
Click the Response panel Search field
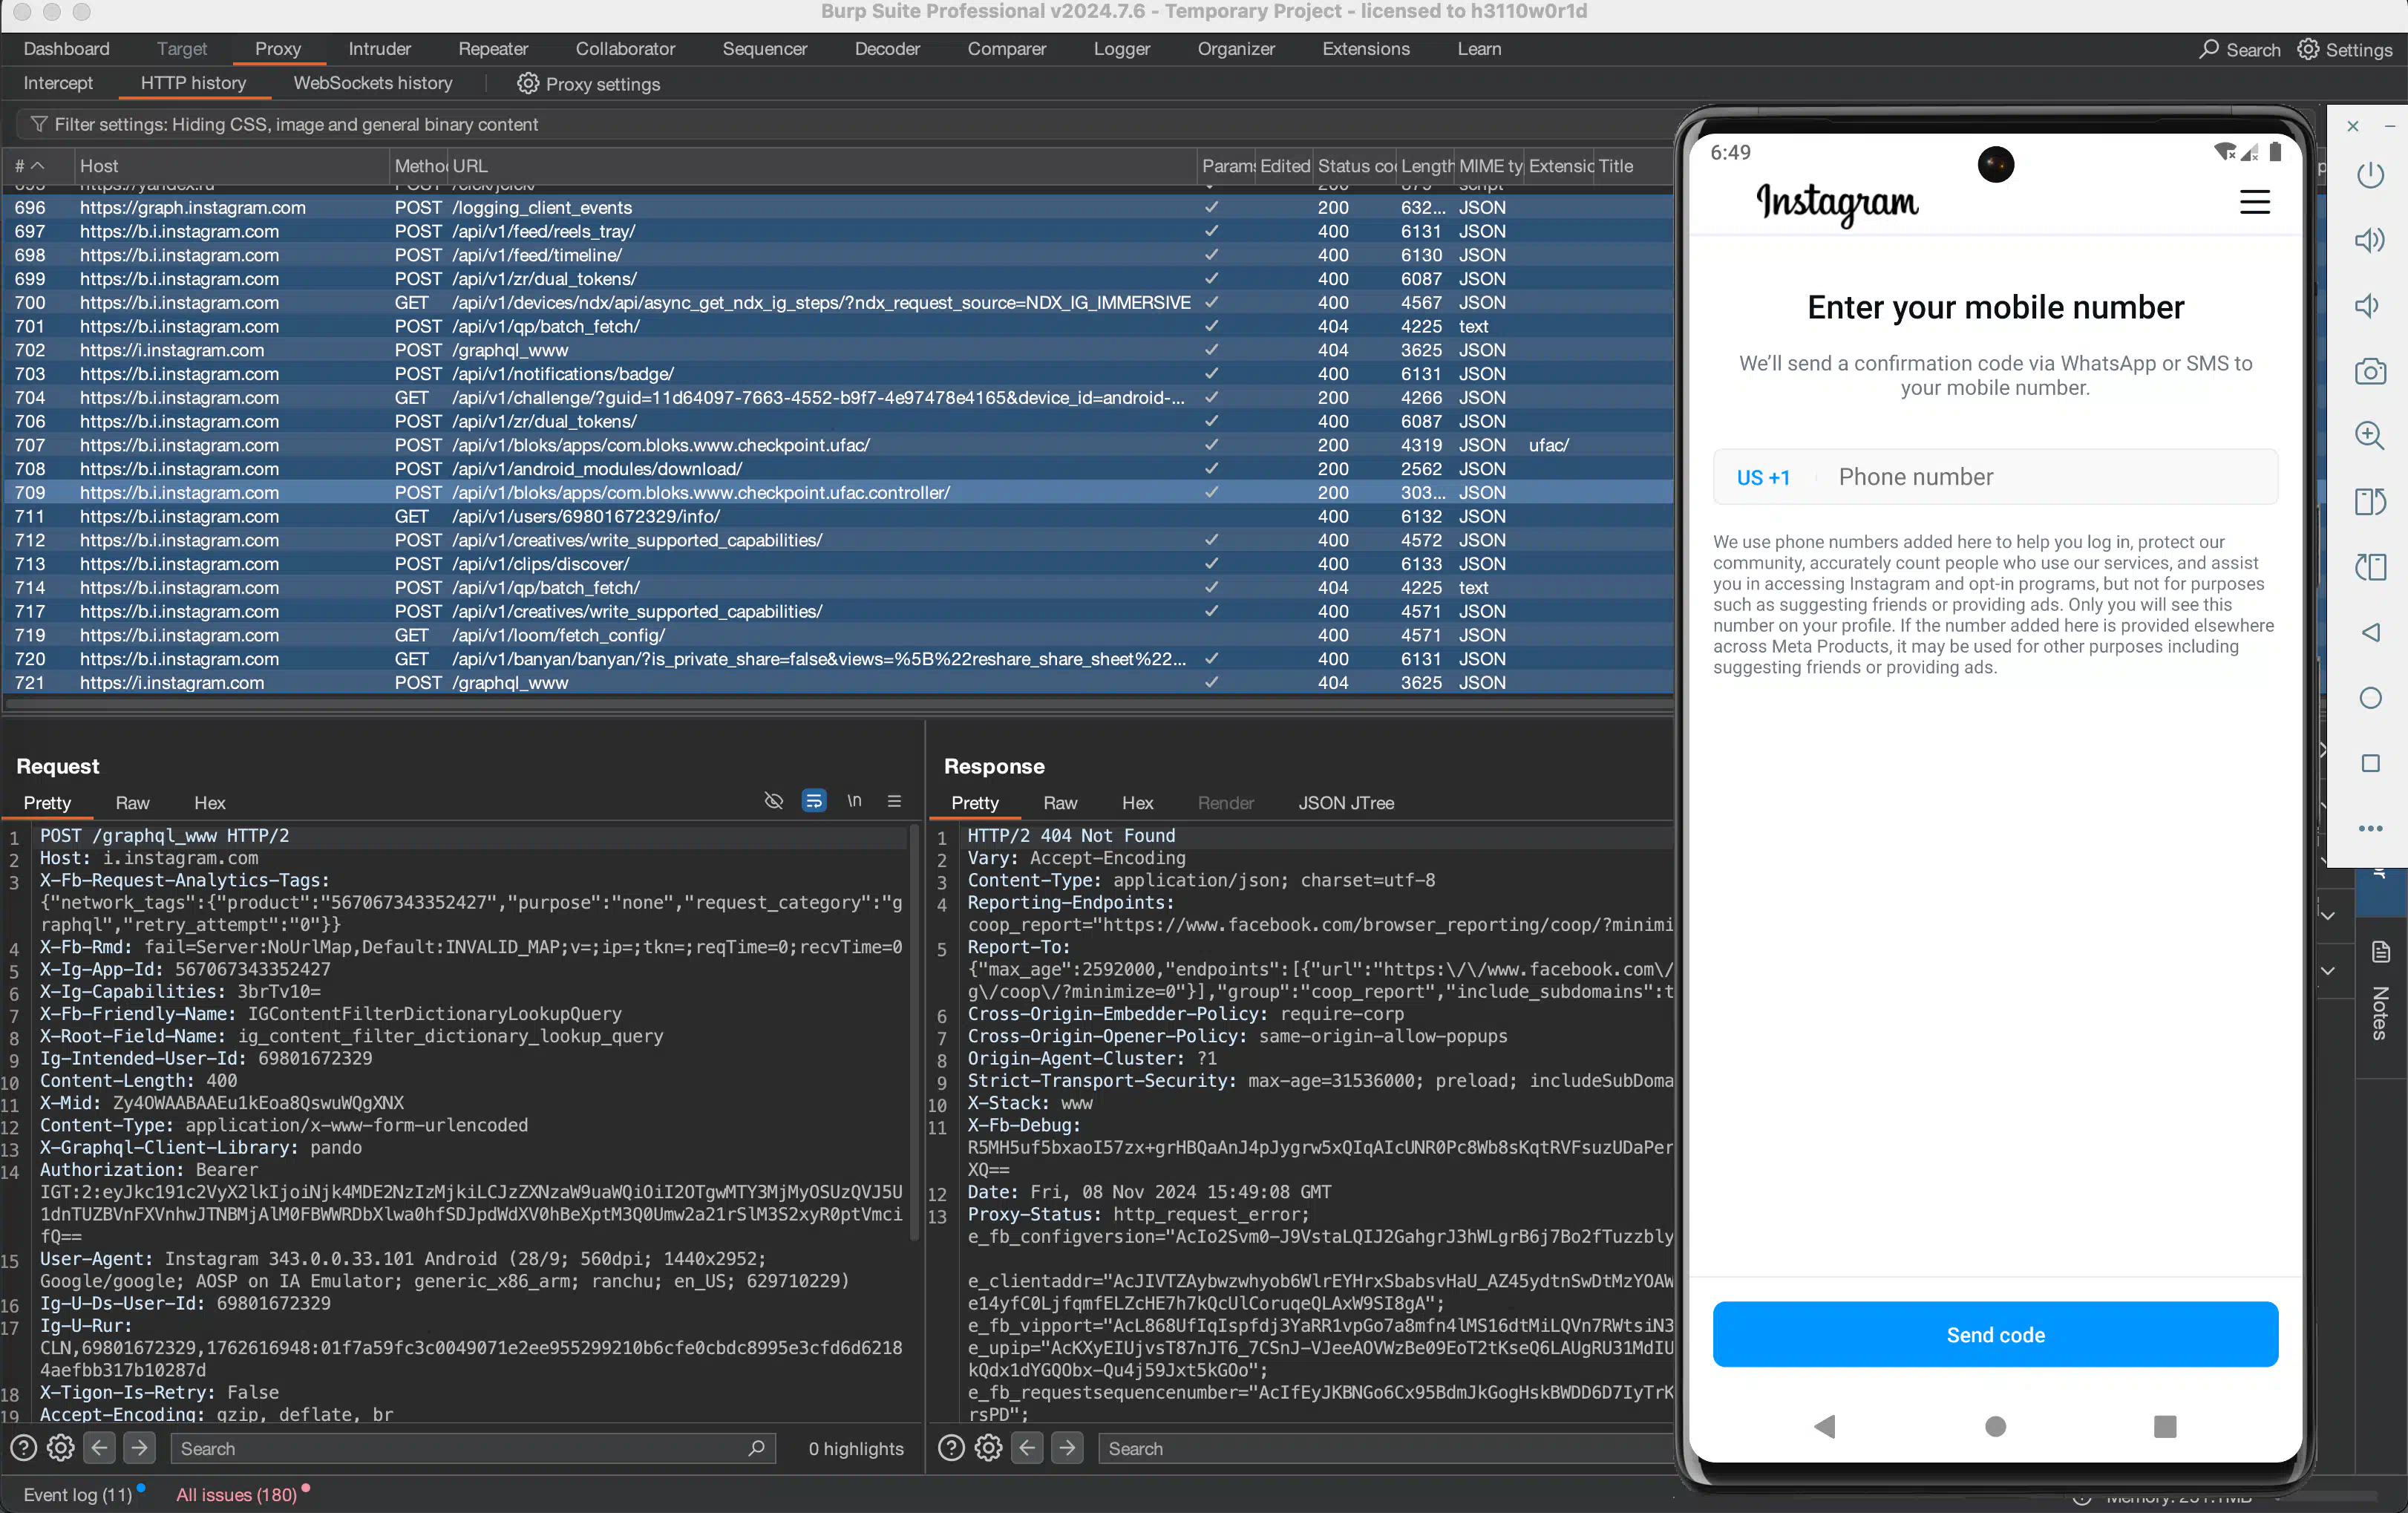[x=1385, y=1448]
